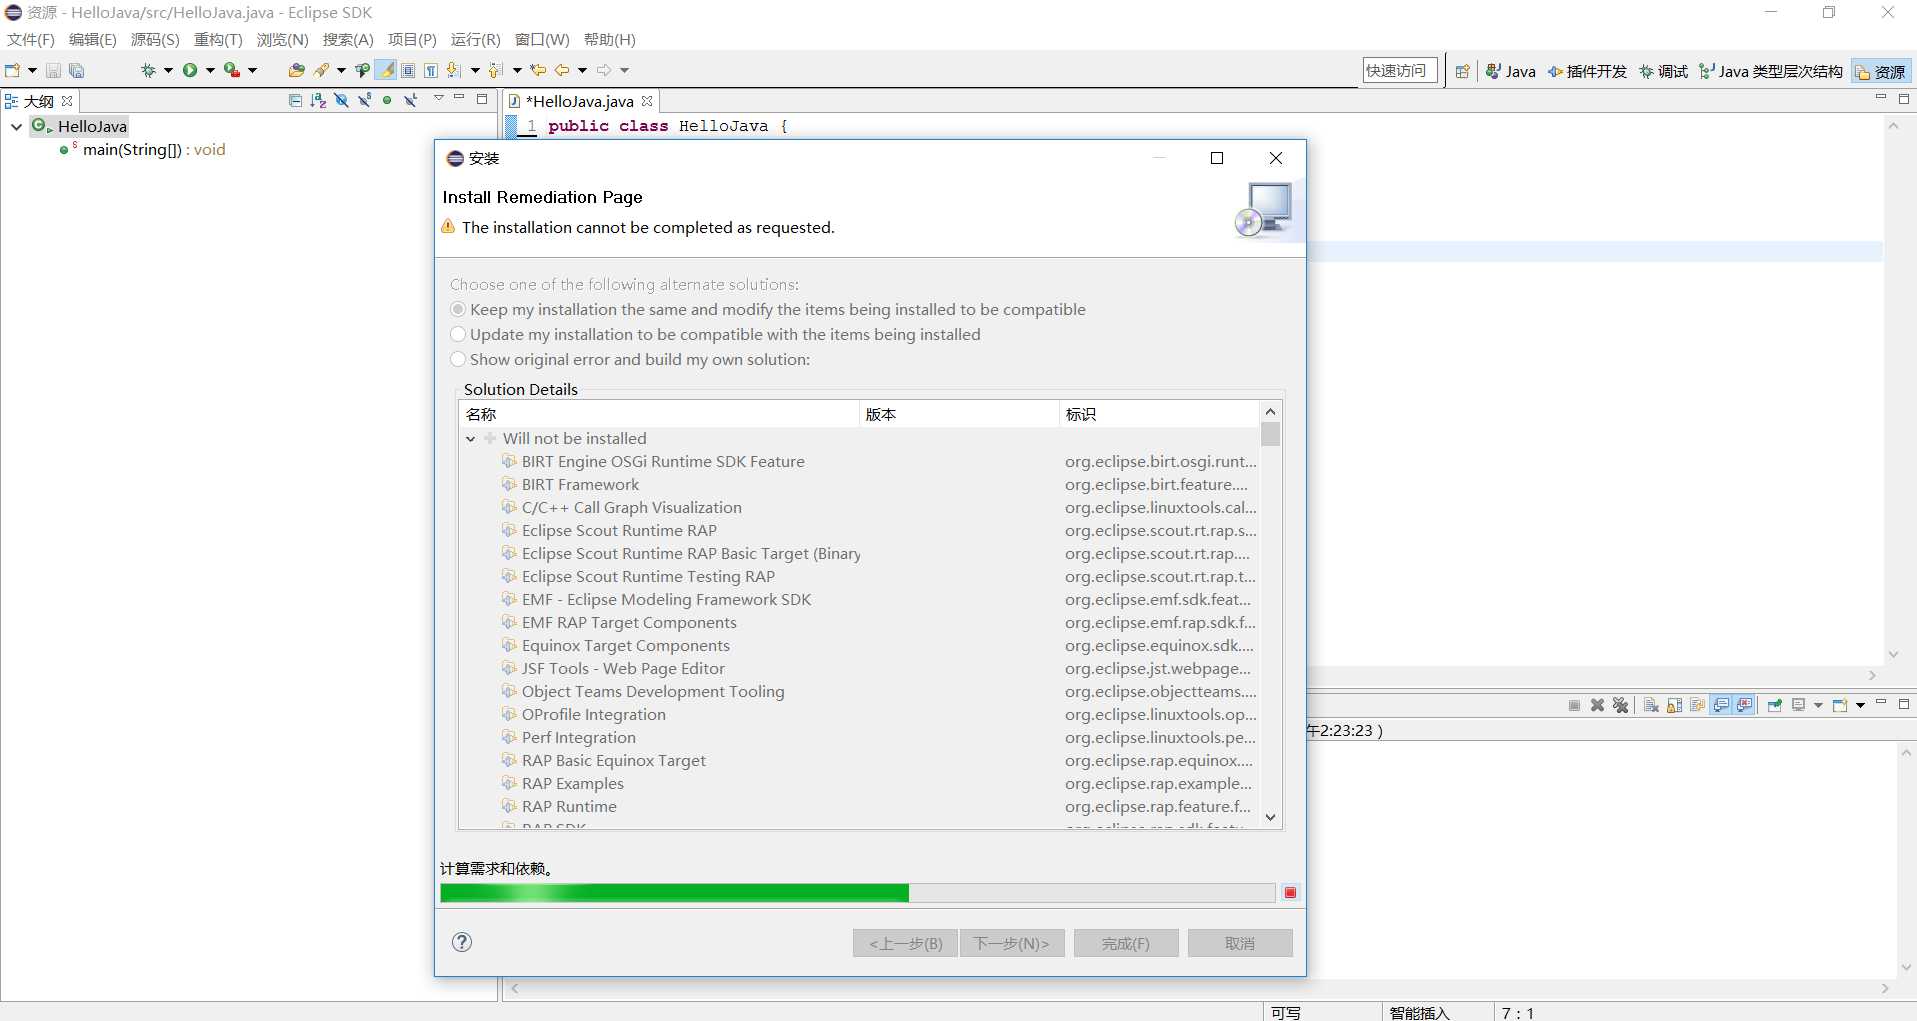
Task: Switch to the 调试 perspective
Action: 1663,71
